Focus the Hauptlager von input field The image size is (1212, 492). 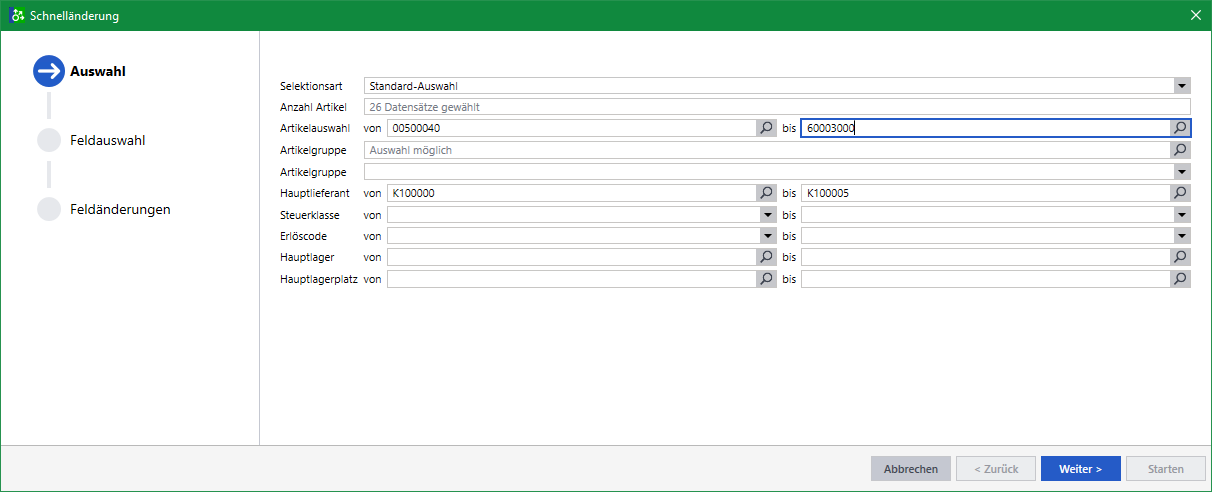pyautogui.click(x=572, y=258)
